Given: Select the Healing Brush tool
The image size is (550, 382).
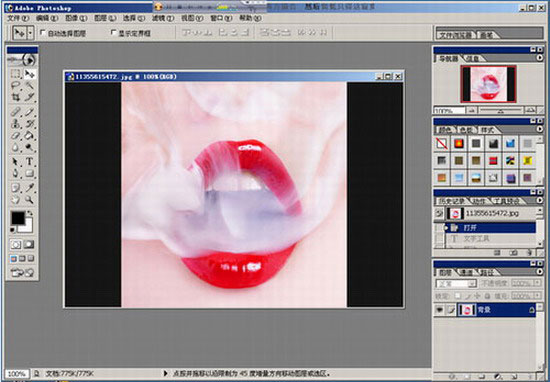Looking at the screenshot, I should [15, 112].
